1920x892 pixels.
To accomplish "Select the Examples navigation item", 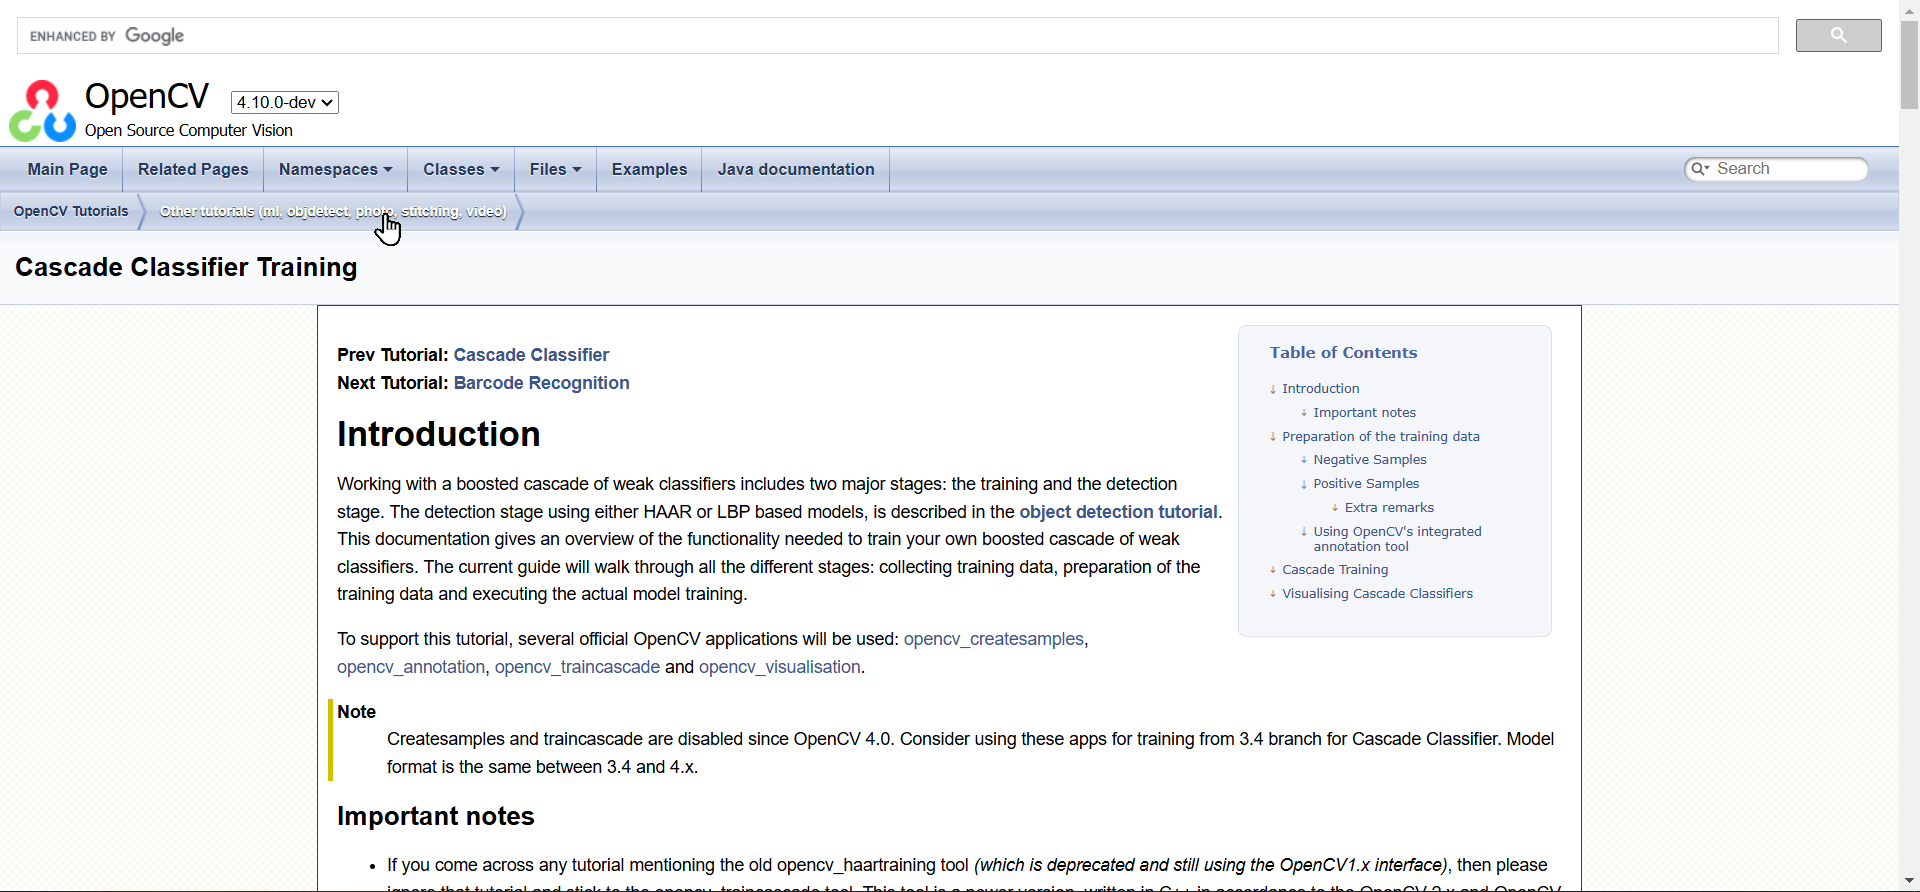I will click(x=649, y=170).
